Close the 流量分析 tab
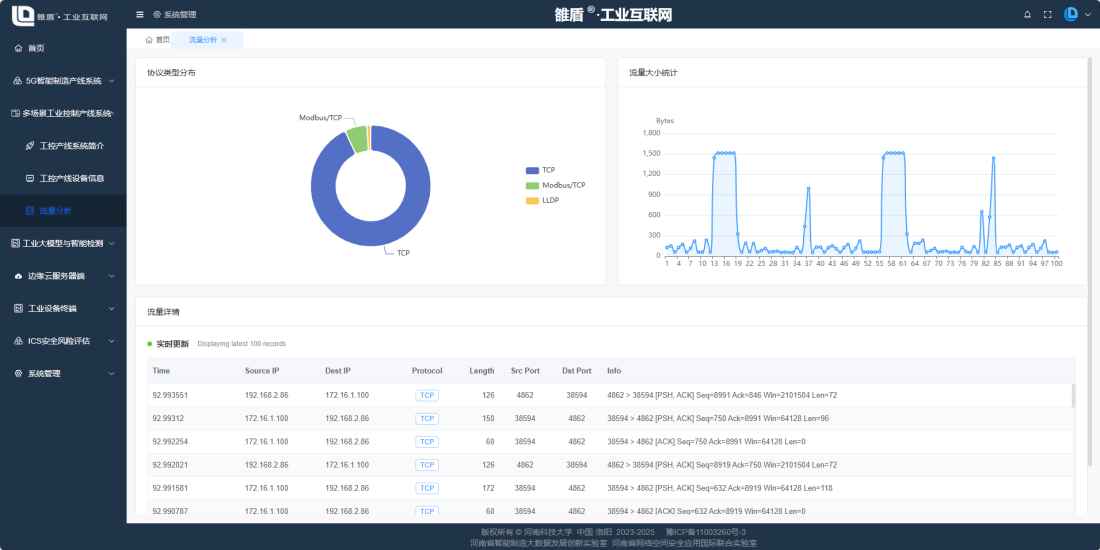Viewport: 1100px width, 550px height. click(x=224, y=40)
